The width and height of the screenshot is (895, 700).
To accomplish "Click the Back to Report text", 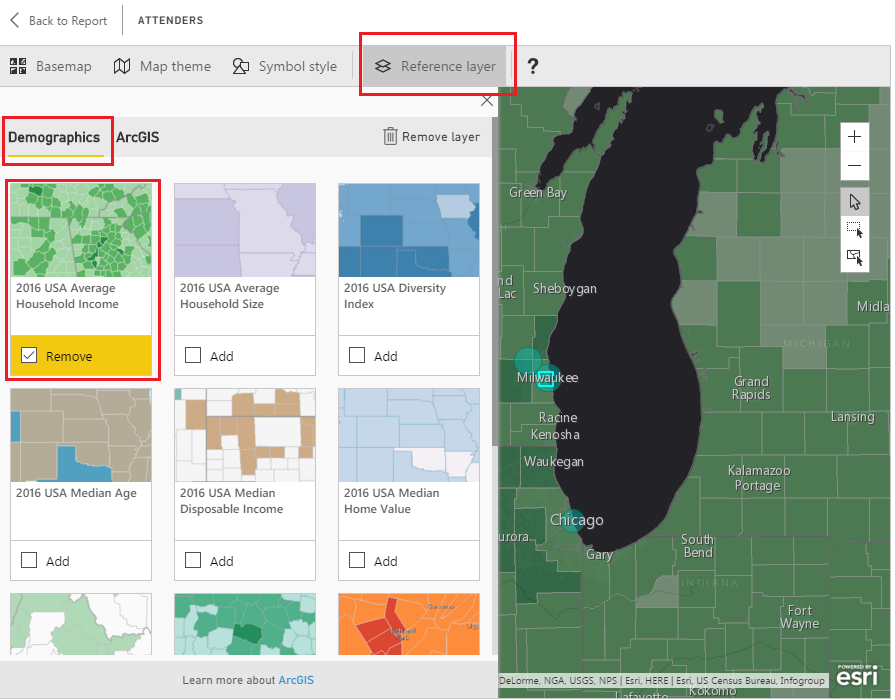I will coord(68,21).
